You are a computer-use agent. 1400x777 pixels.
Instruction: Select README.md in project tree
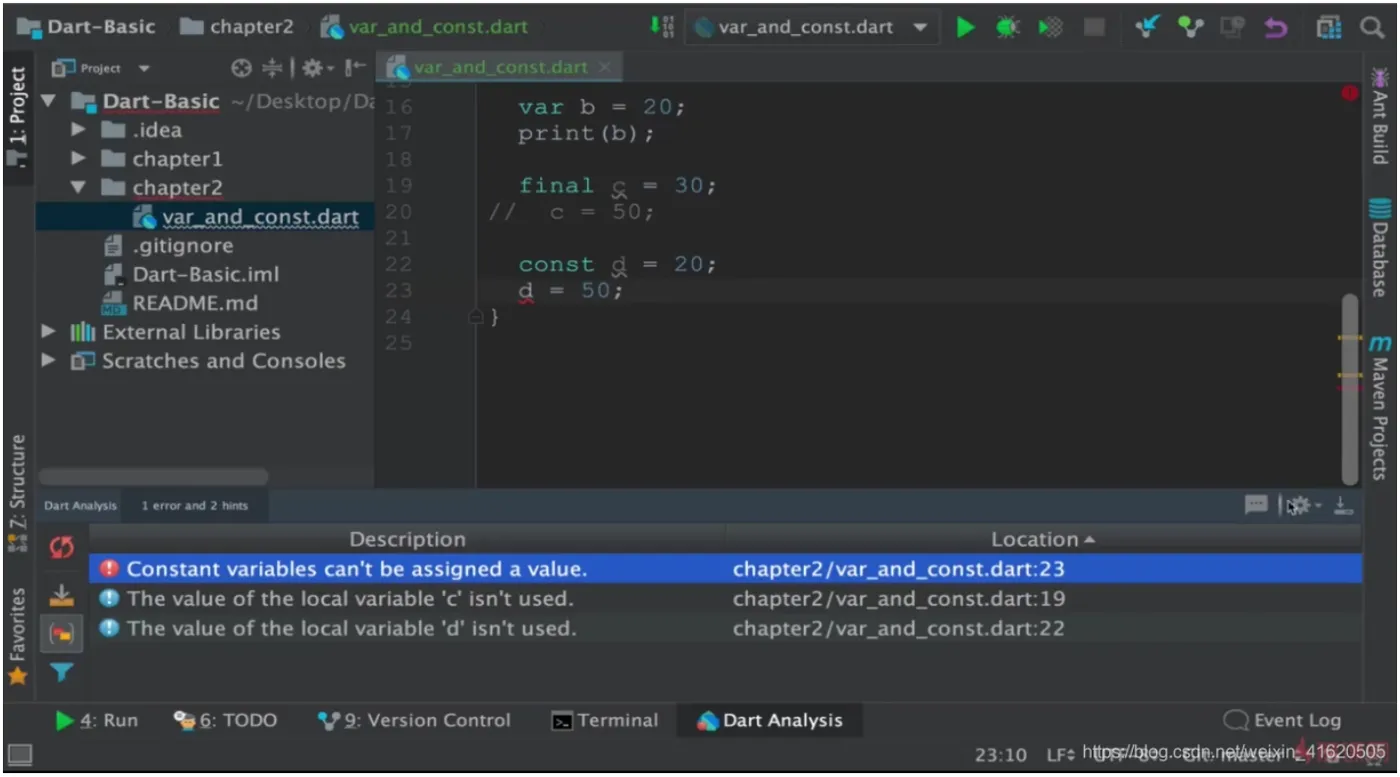tap(180, 303)
